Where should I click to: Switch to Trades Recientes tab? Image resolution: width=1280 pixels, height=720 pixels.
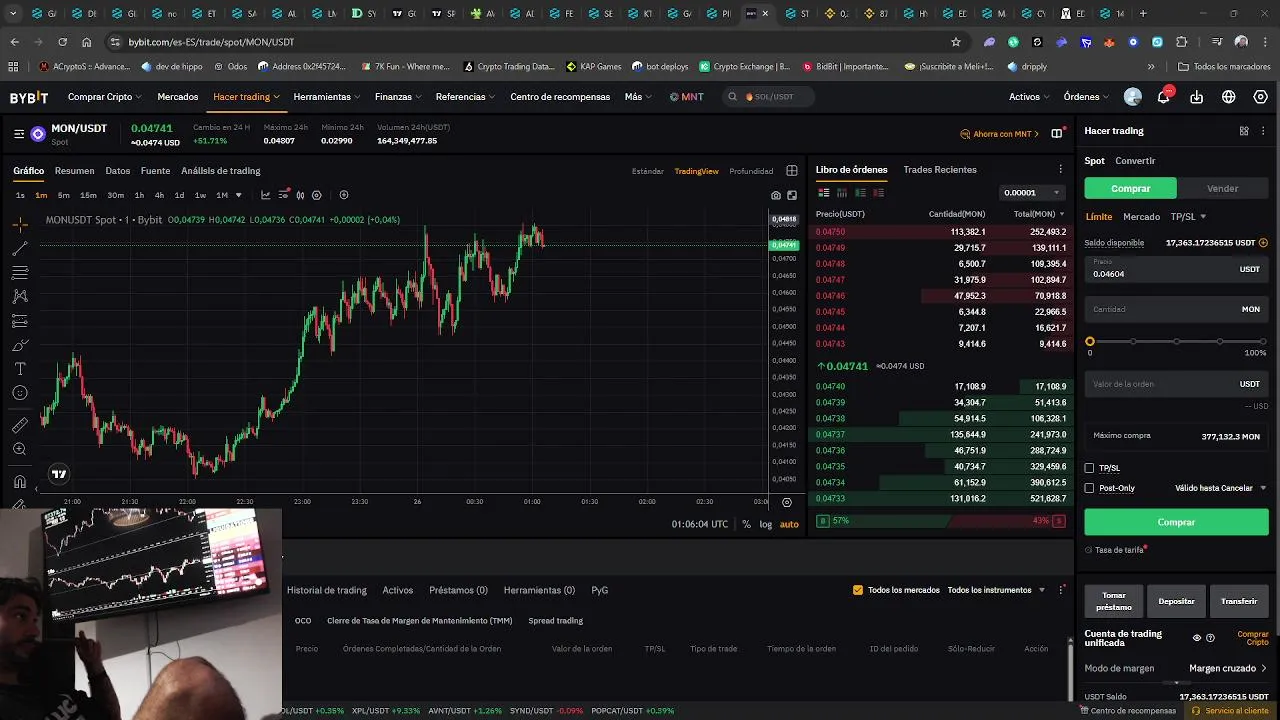pyautogui.click(x=940, y=170)
